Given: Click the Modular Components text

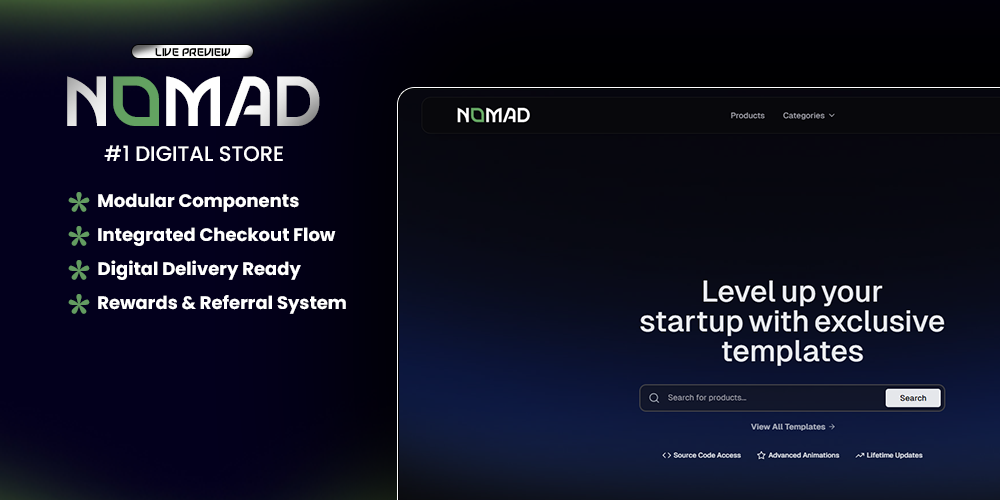Looking at the screenshot, I should pos(198,201).
